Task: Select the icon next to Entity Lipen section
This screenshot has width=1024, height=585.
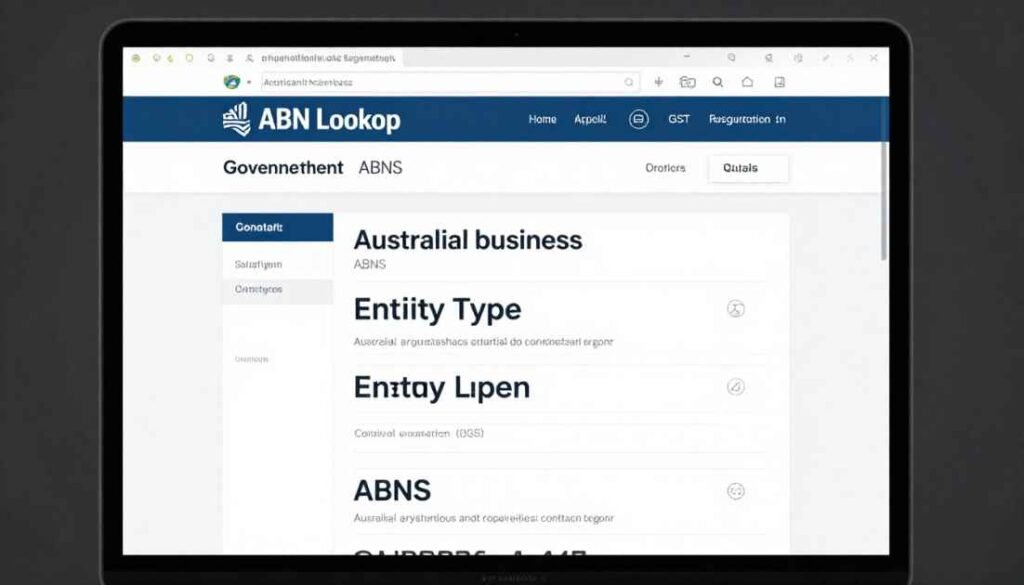Action: click(x=737, y=388)
